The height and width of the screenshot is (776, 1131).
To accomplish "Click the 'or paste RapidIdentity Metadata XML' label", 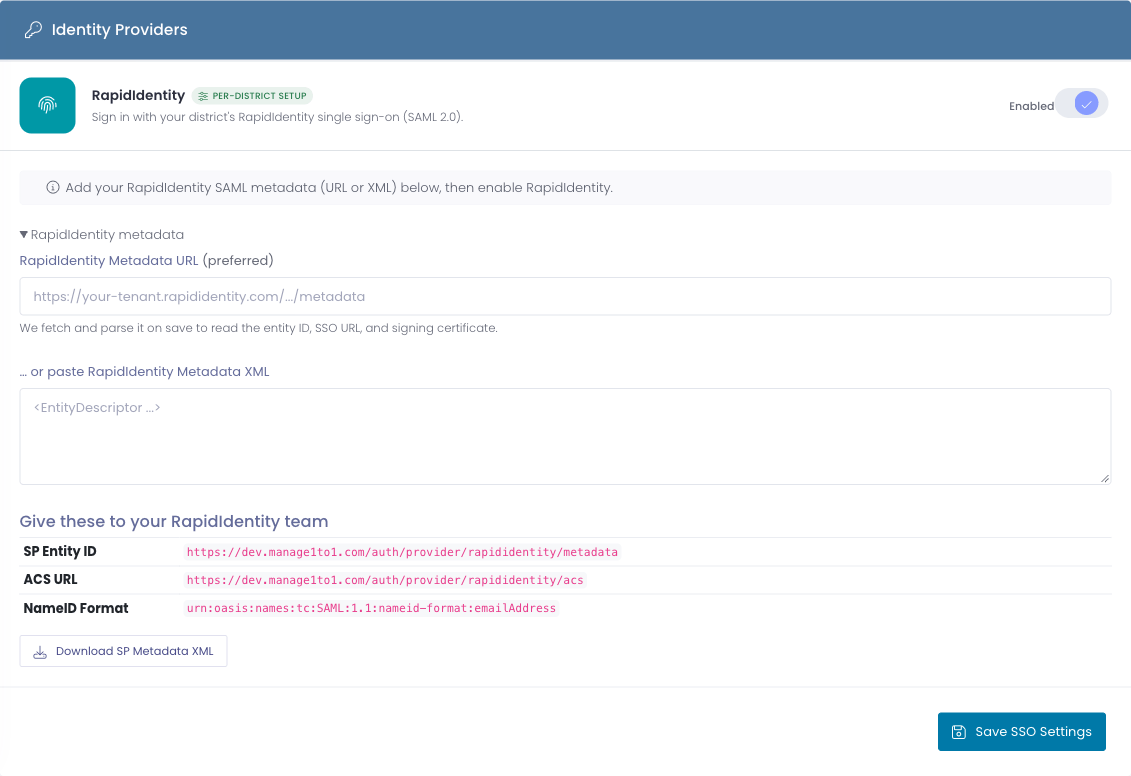I will click(x=144, y=371).
